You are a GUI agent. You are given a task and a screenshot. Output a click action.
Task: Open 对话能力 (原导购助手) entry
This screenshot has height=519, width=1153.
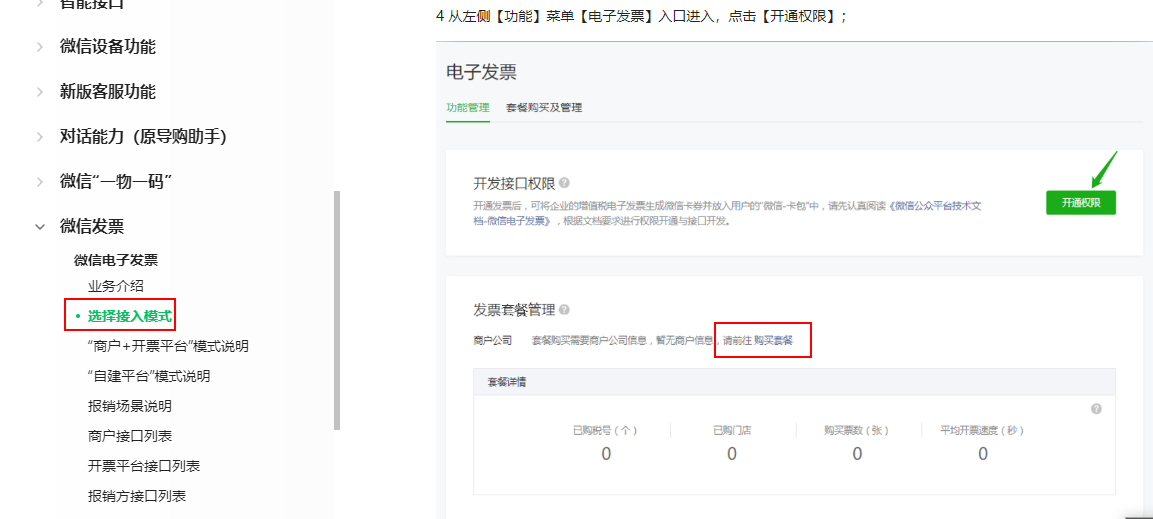click(x=143, y=137)
